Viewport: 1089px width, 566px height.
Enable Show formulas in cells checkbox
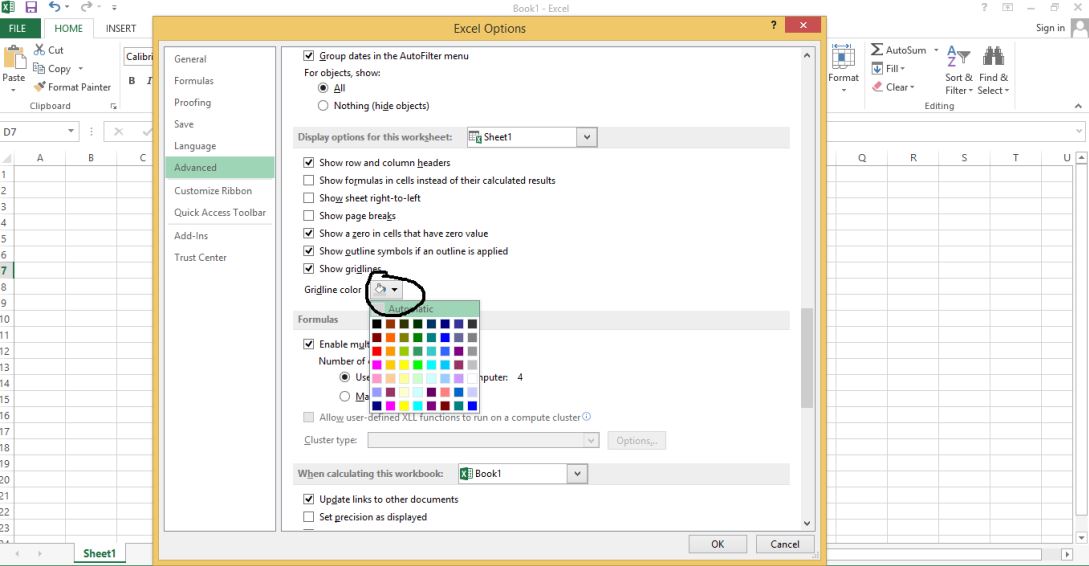pyautogui.click(x=309, y=180)
